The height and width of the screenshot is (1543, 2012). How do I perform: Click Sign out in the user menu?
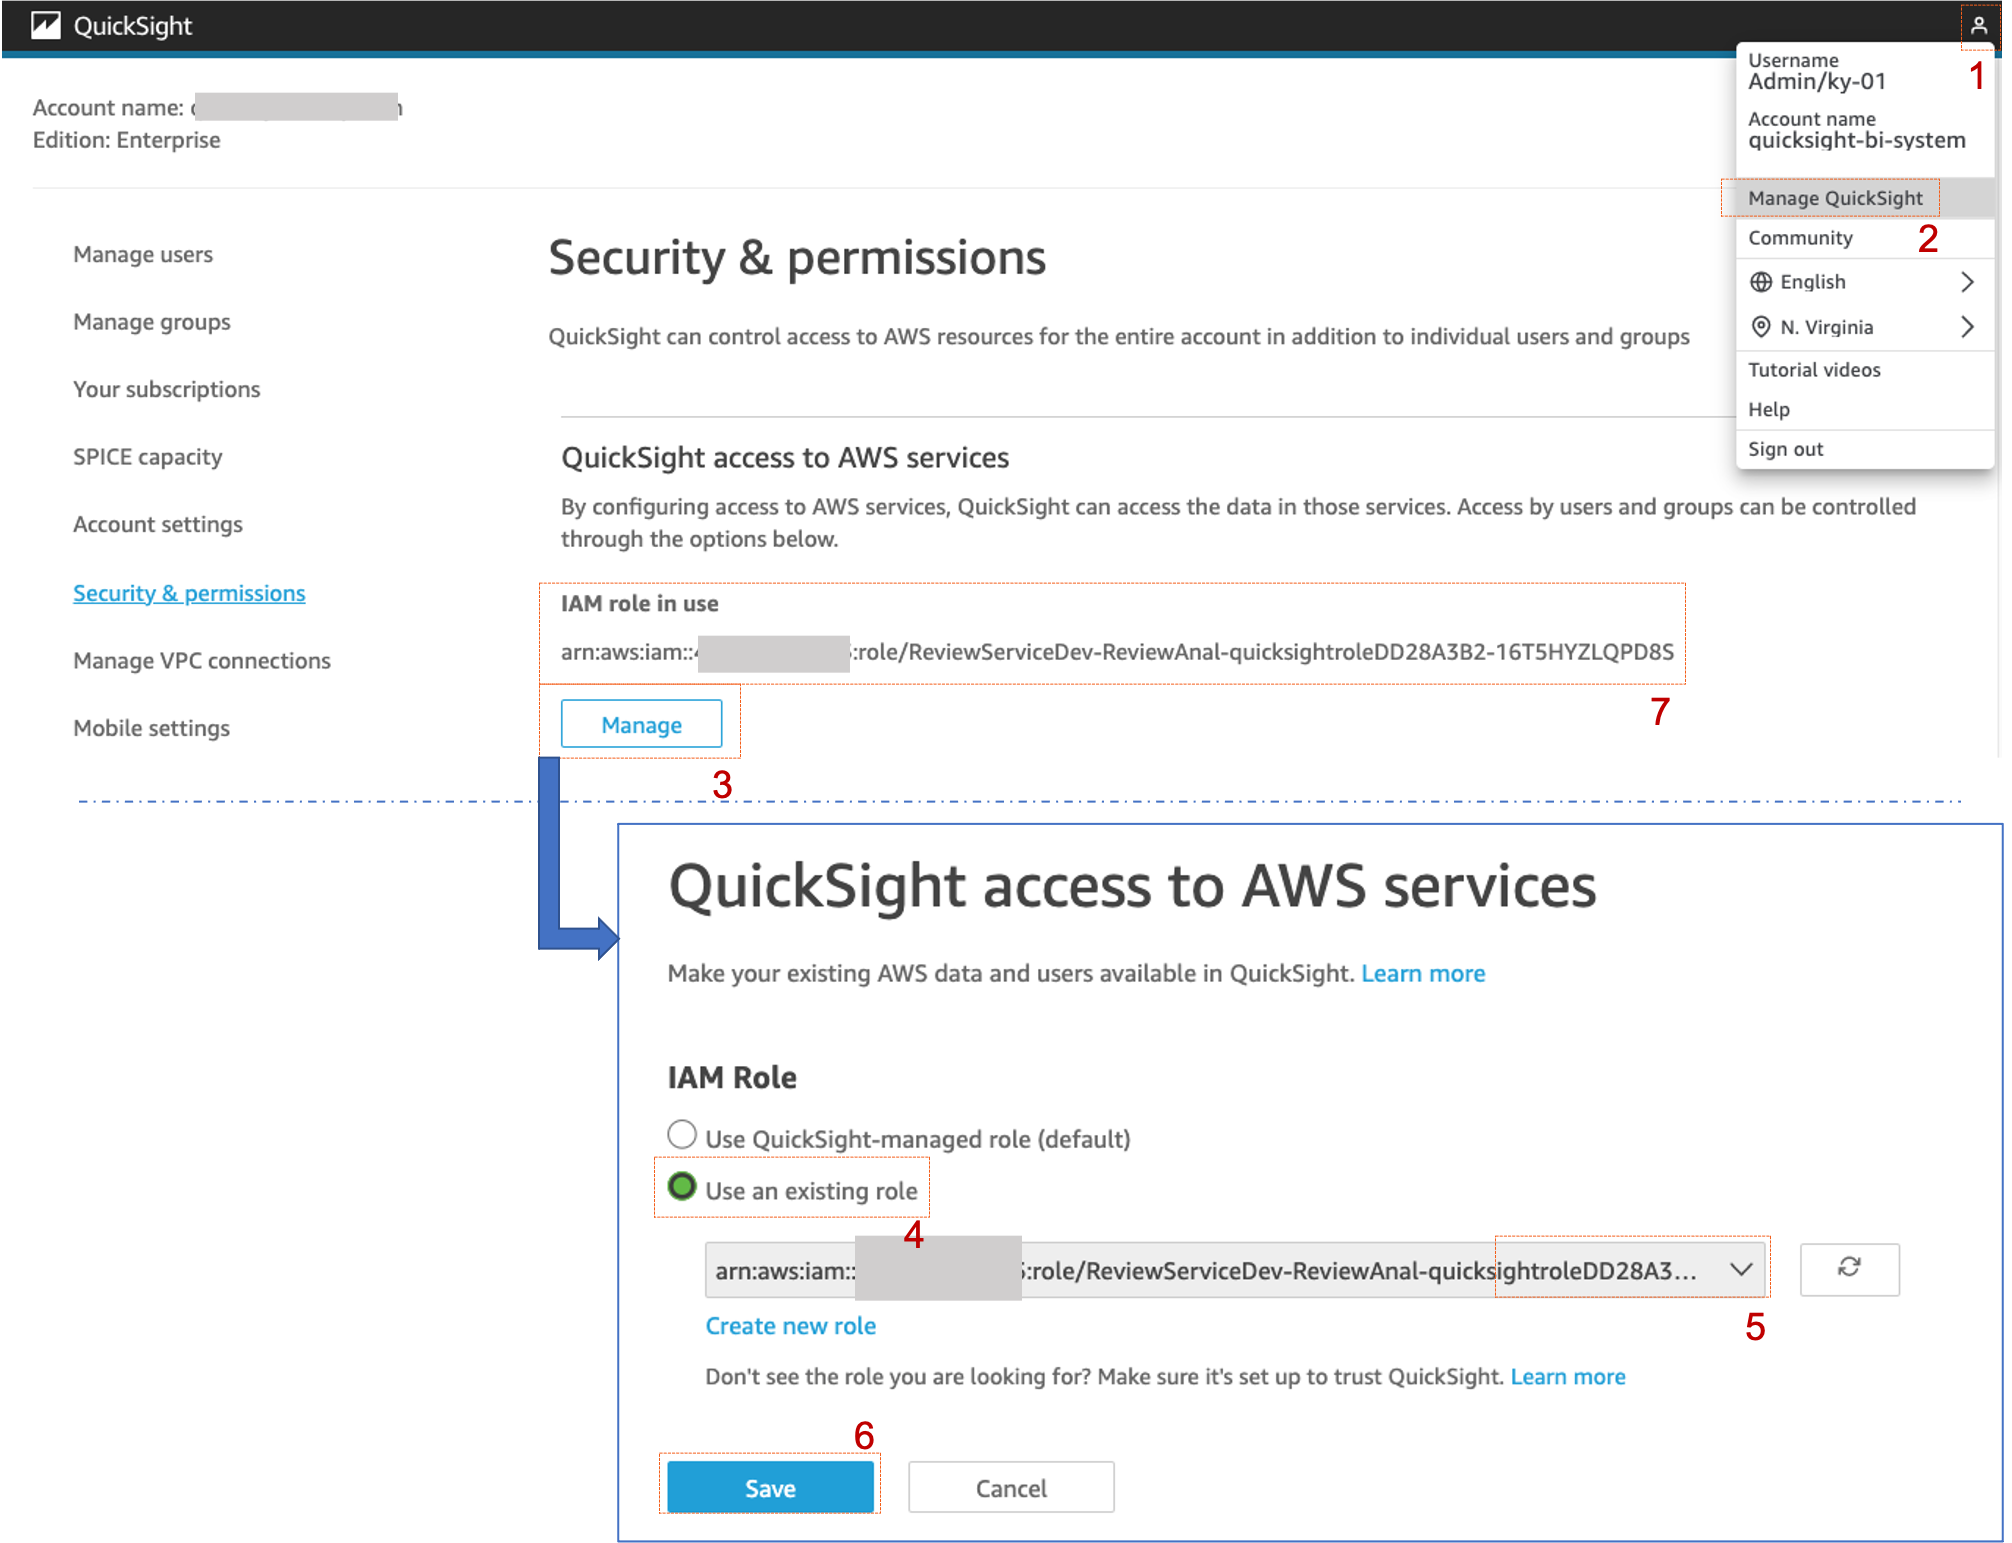tap(1784, 449)
